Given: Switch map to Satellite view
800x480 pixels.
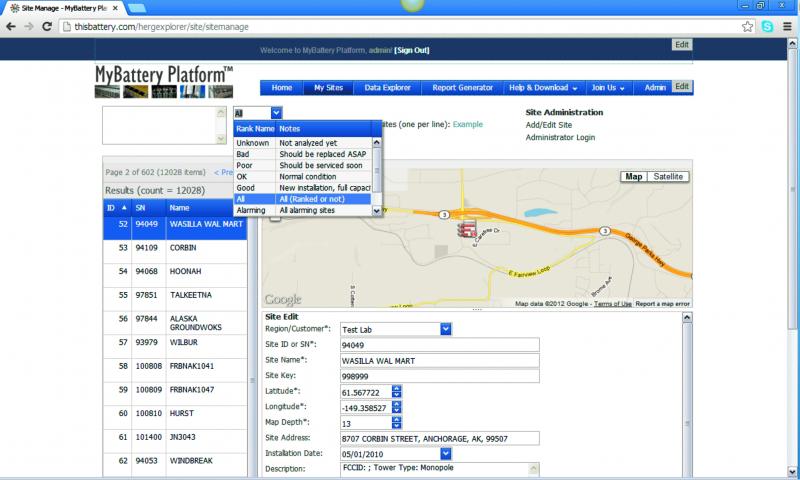Looking at the screenshot, I should pyautogui.click(x=668, y=176).
